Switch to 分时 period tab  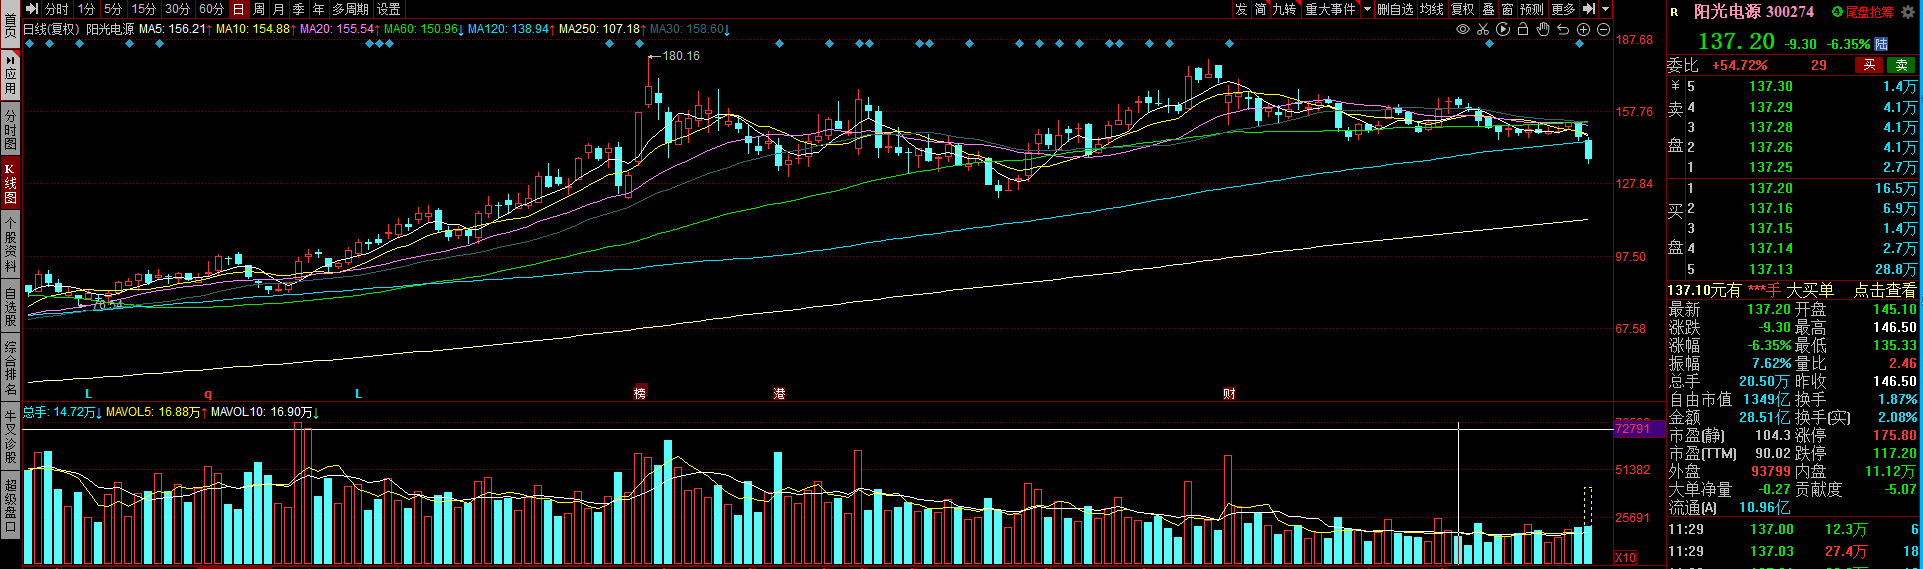(x=57, y=9)
